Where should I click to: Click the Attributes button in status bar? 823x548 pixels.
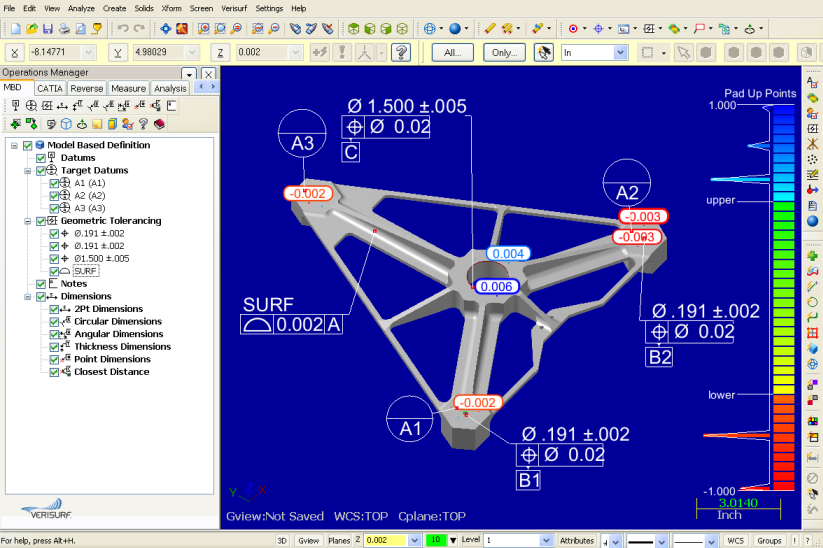pos(577,540)
